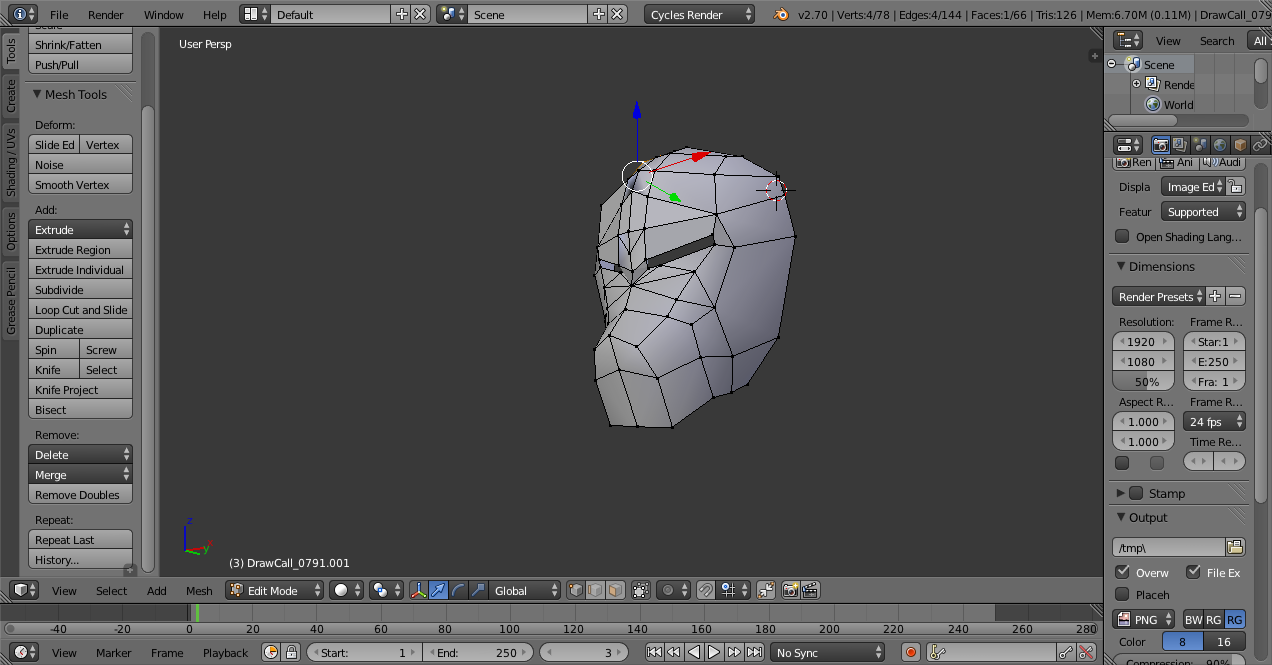Click the Loop Cut and Slide button
Viewport: 1272px width, 665px height.
tap(80, 309)
